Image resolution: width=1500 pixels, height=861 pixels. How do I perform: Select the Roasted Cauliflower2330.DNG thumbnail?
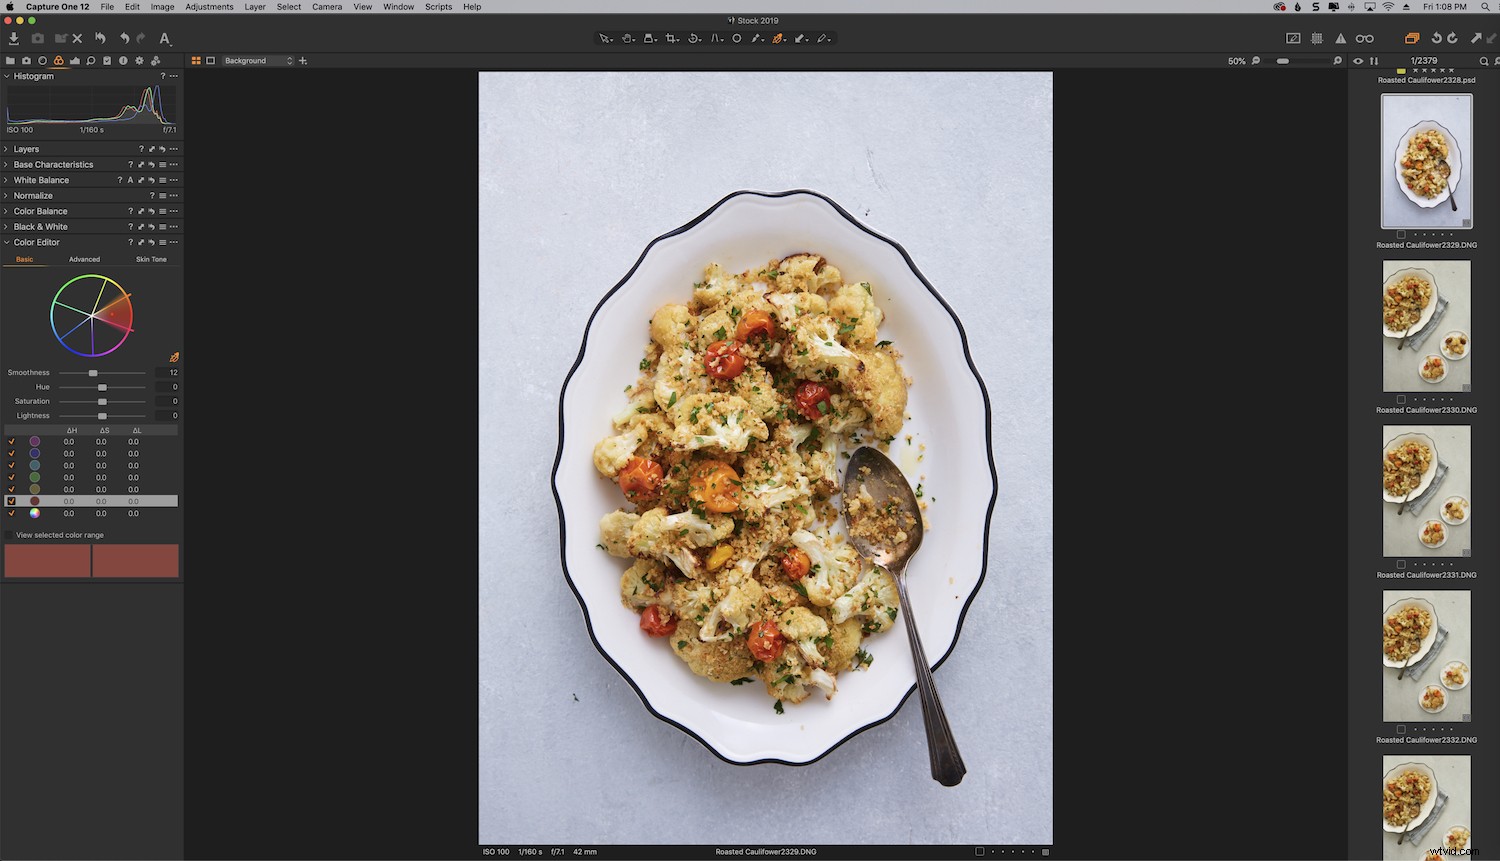pos(1427,326)
